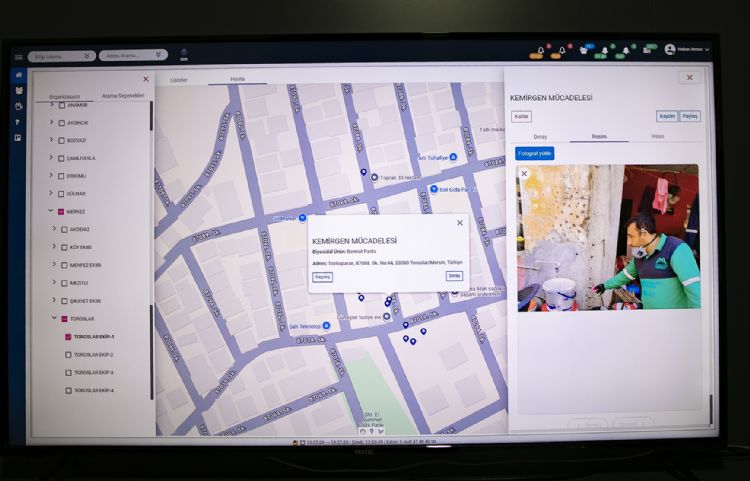Screen dimensions: 750x481
Task: Remove the uploaded photo with its X
Action: (524, 174)
